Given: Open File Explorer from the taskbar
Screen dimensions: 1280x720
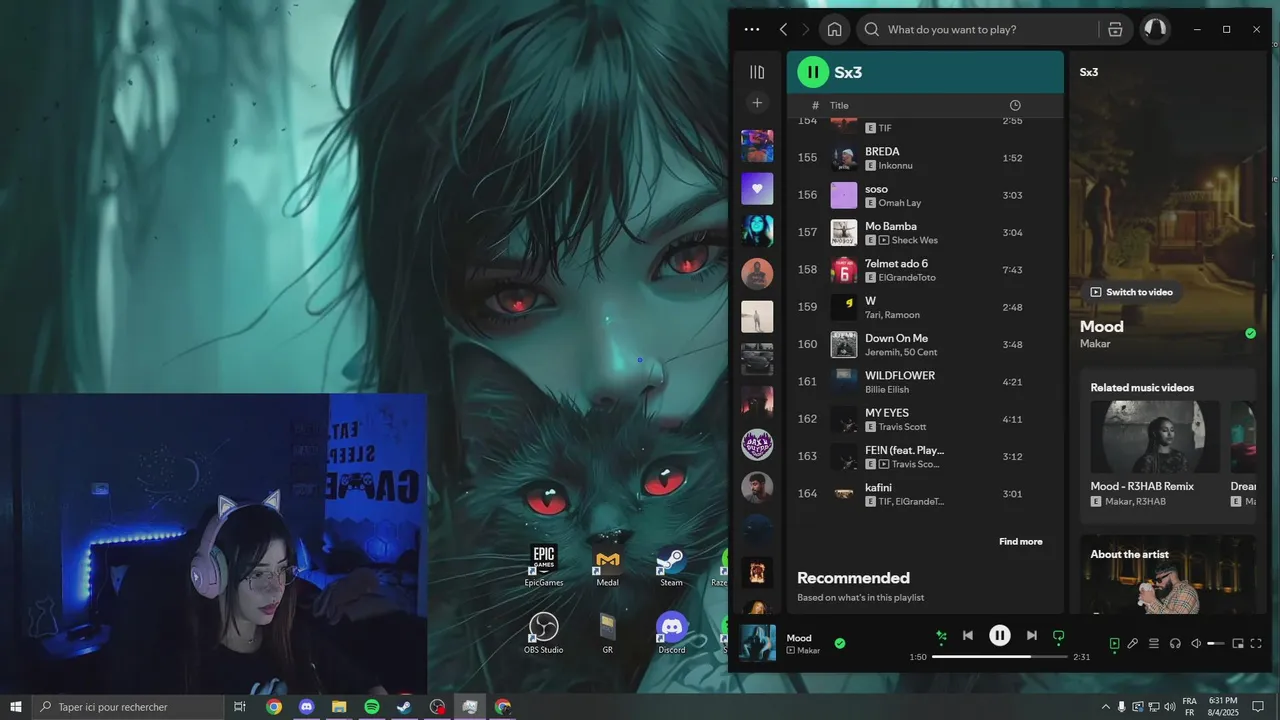Looking at the screenshot, I should click(x=339, y=707).
